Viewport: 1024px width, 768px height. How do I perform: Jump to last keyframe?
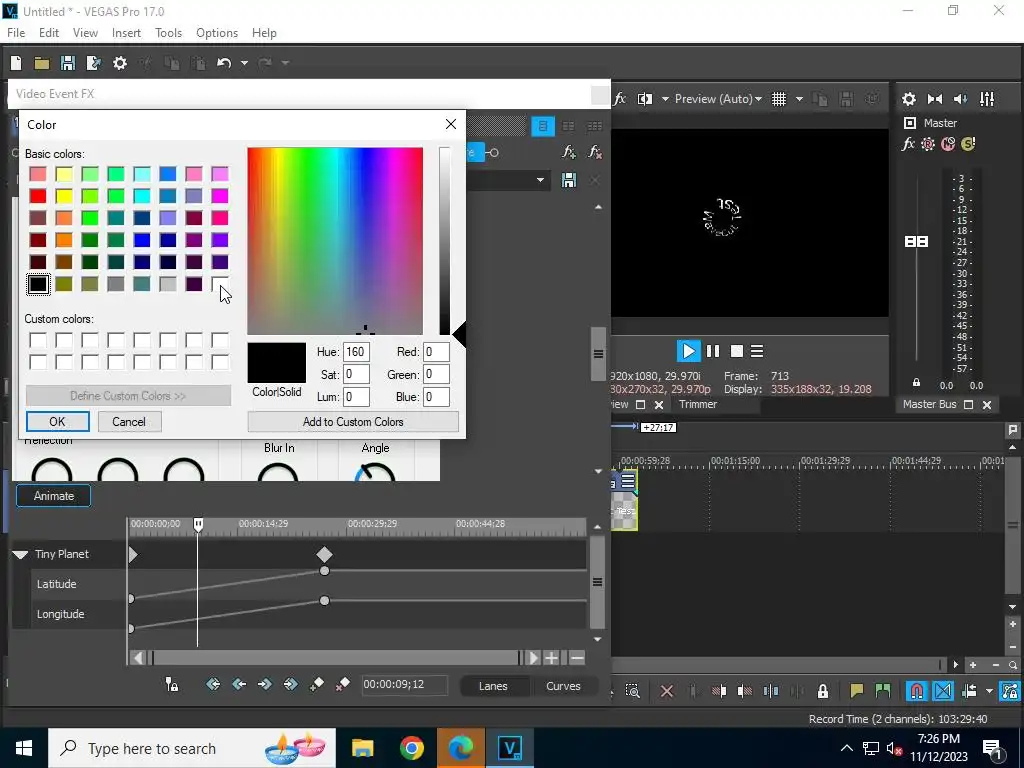291,684
